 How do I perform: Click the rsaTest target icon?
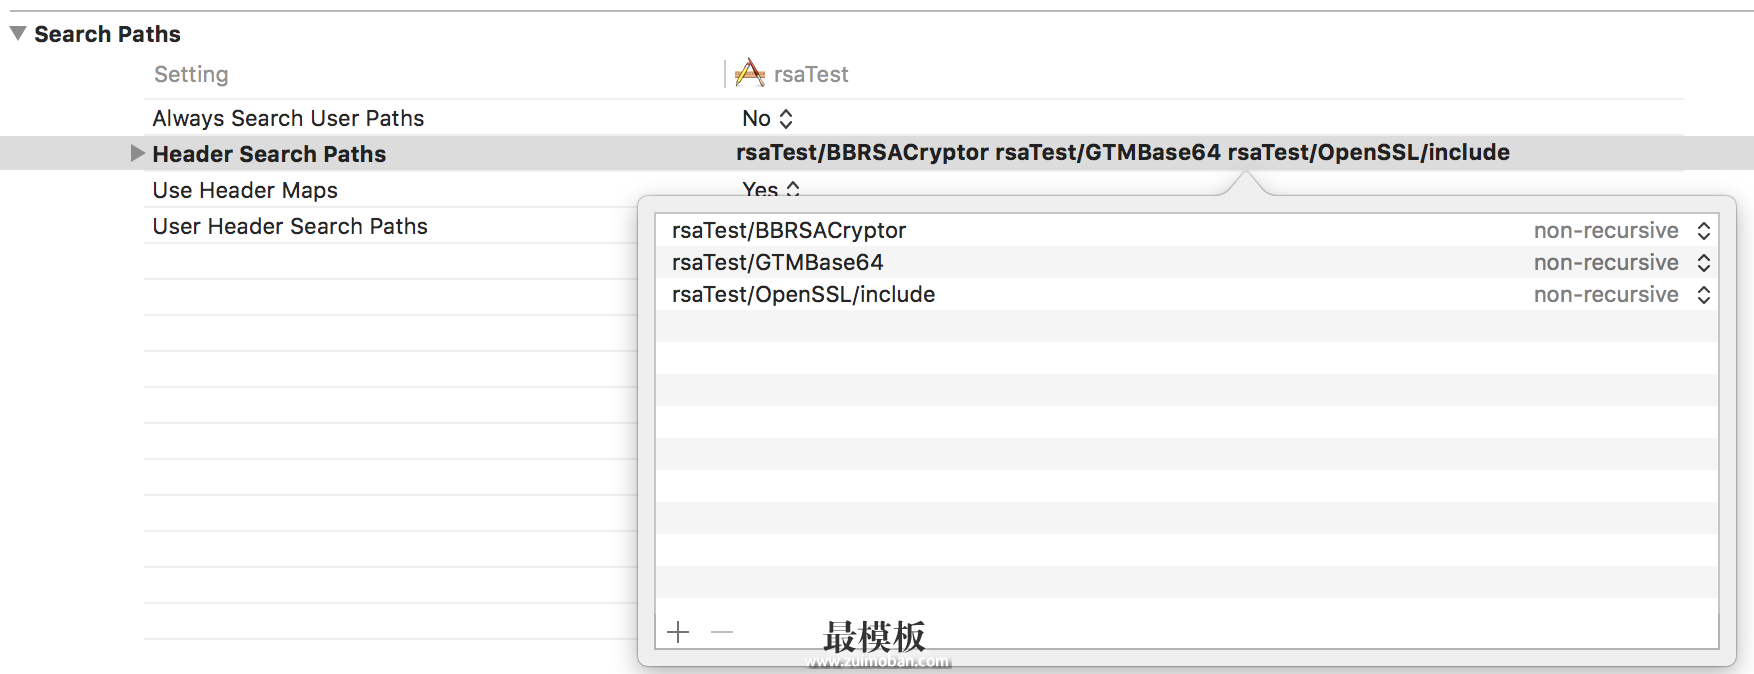(750, 74)
